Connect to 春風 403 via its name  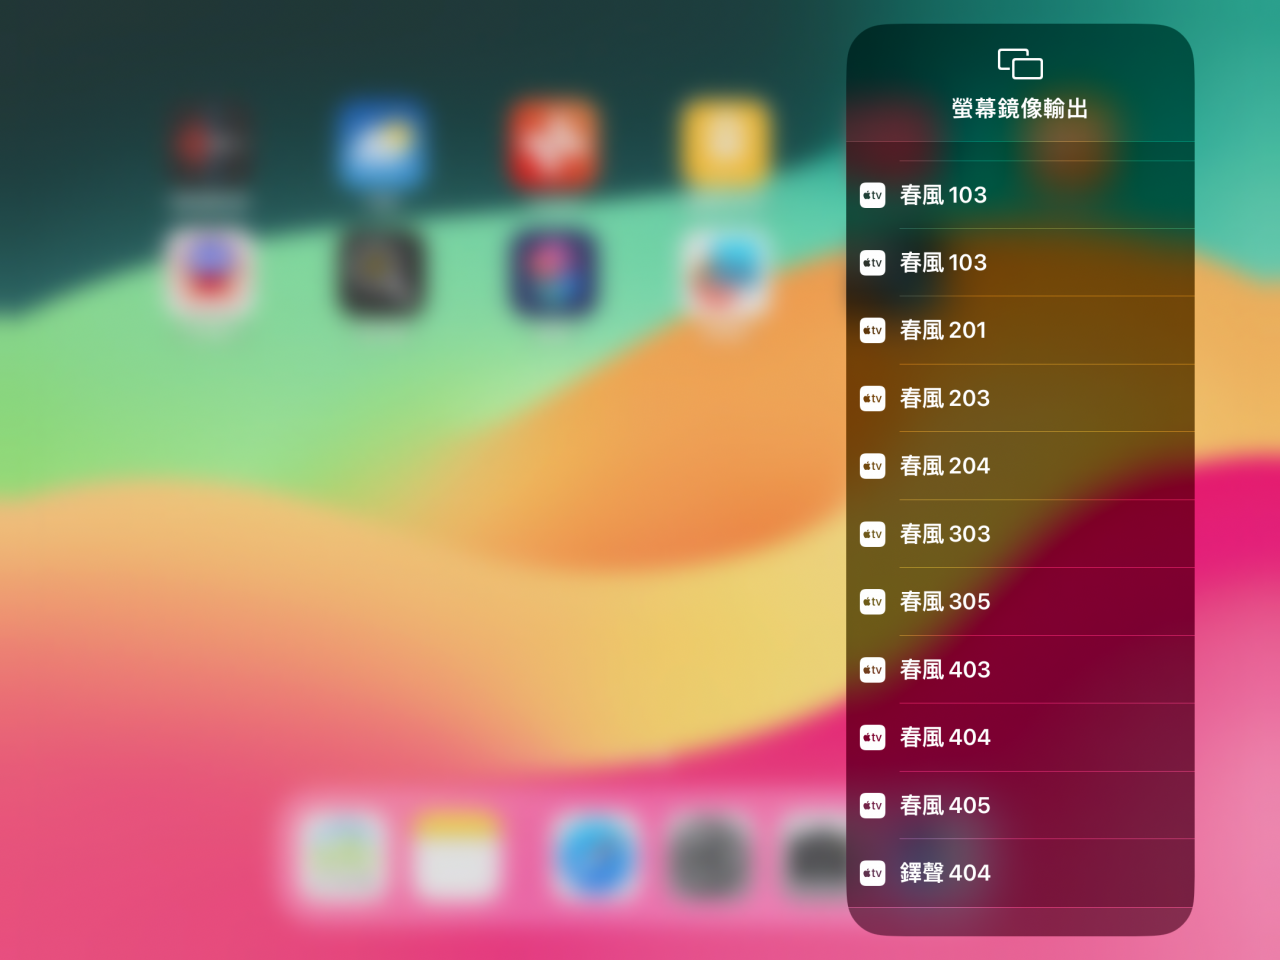click(x=945, y=669)
